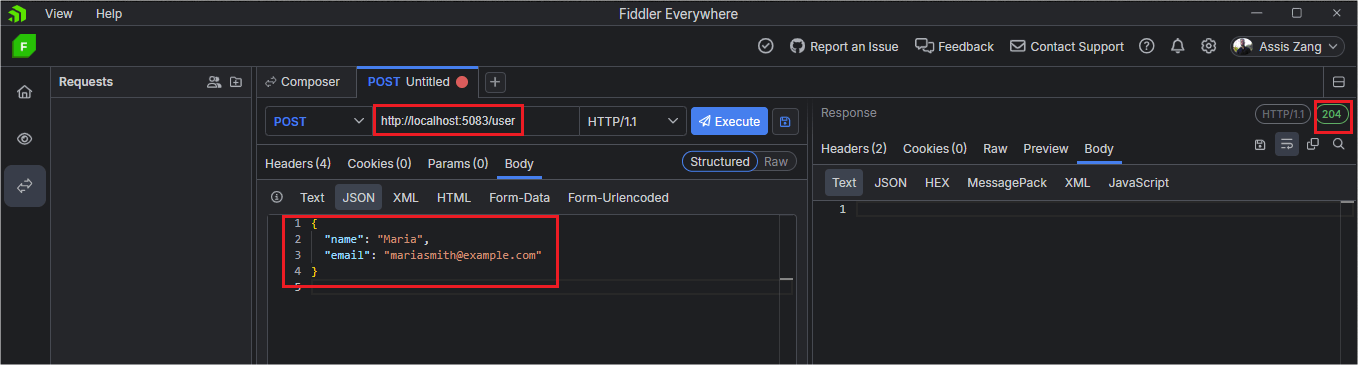Select Form-Data body format
1358x365 pixels.
click(519, 197)
